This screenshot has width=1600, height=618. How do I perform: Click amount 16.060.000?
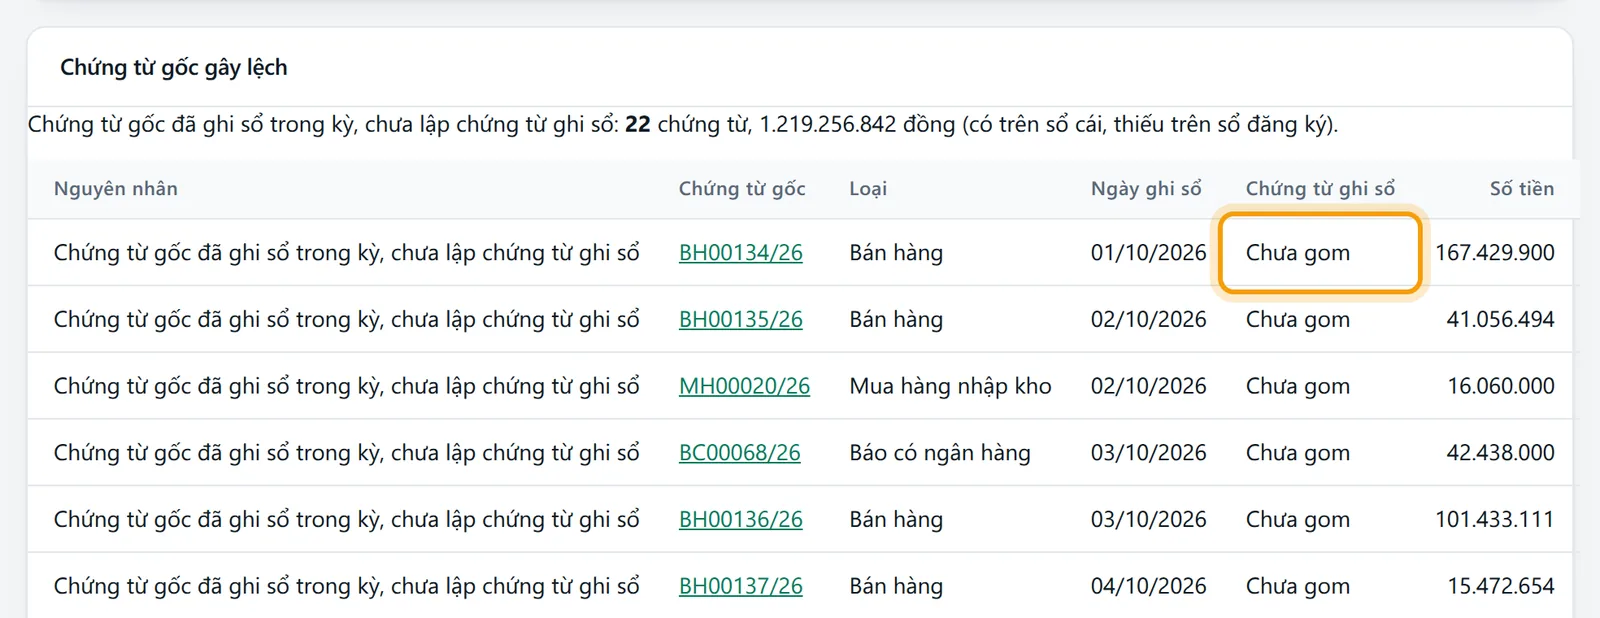(1501, 386)
